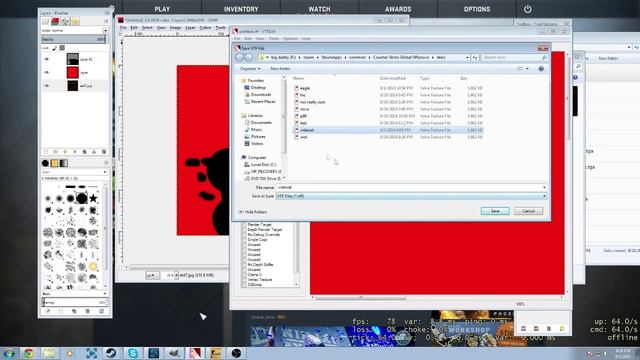Click Back arrow in Save VTF dialog
Viewport: 640px width, 360px height.
240,58
